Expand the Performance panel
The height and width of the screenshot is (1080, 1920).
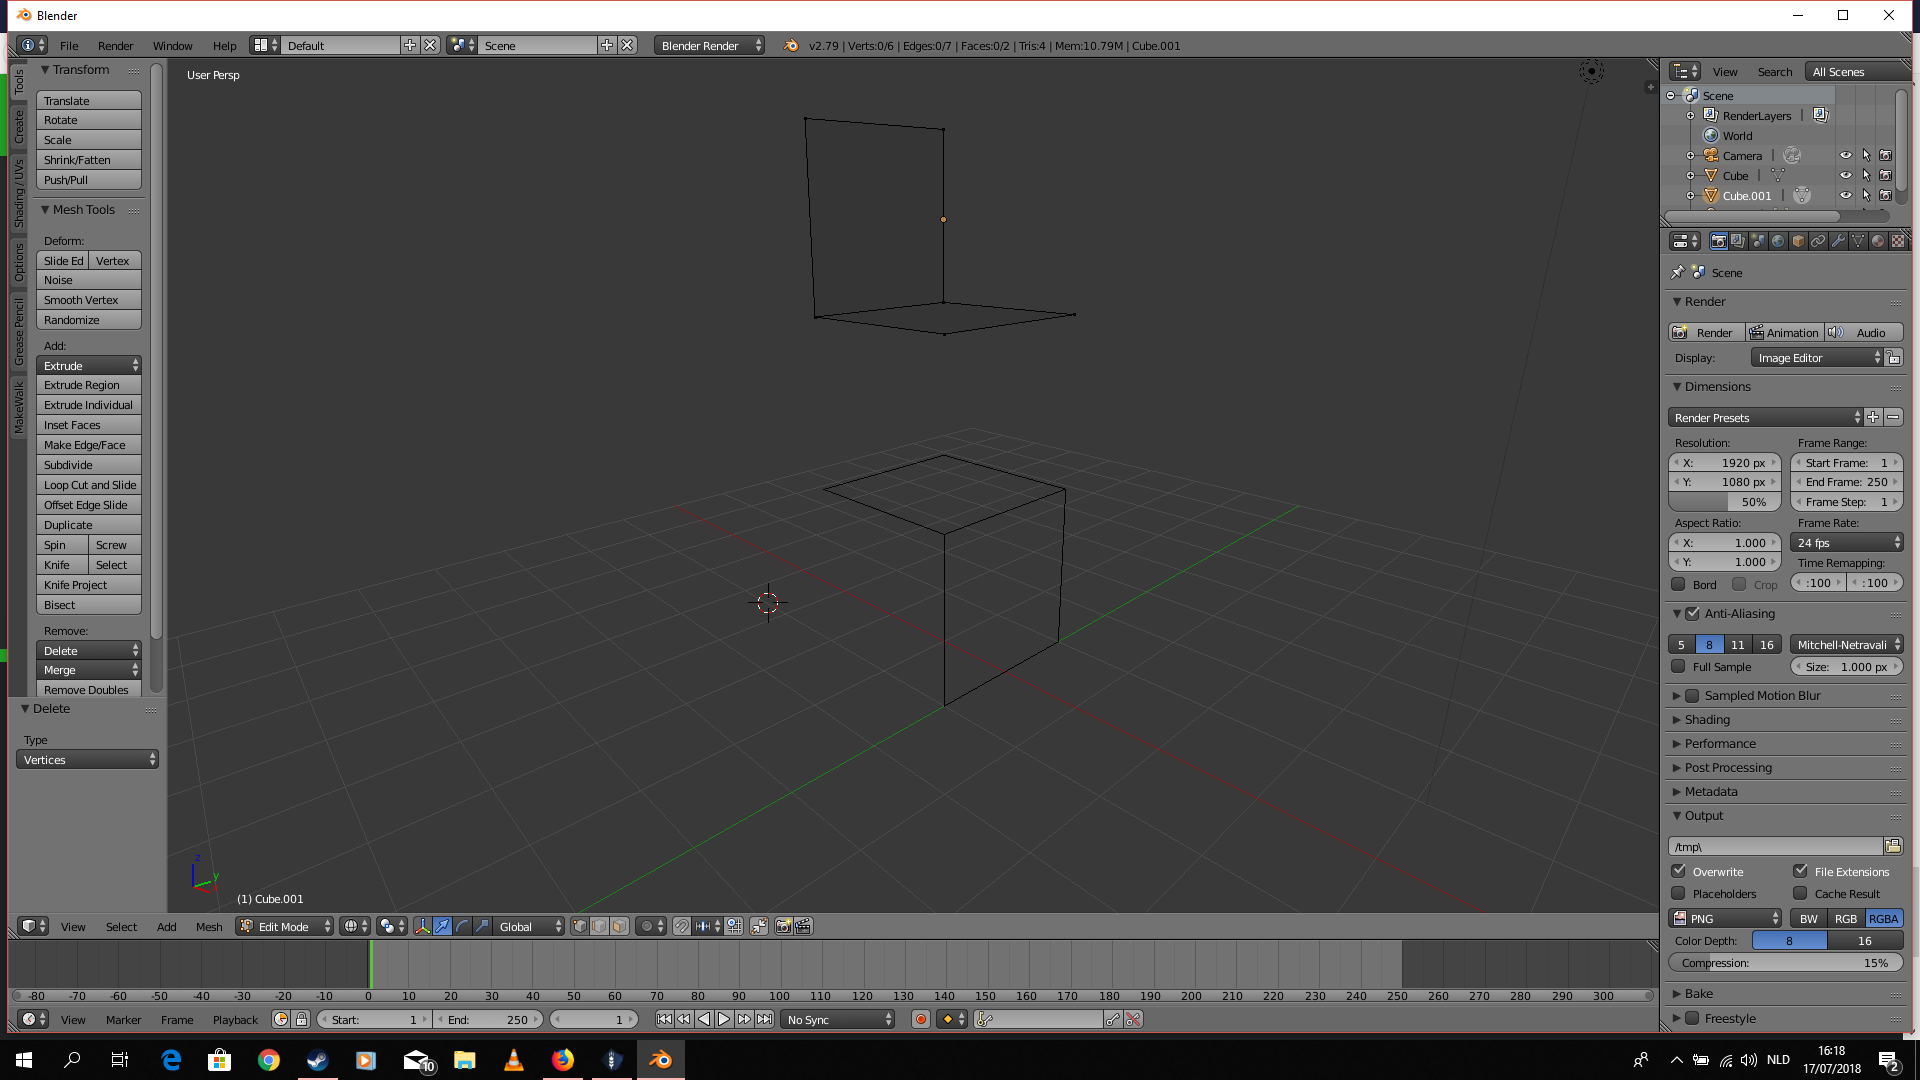[x=1719, y=743]
